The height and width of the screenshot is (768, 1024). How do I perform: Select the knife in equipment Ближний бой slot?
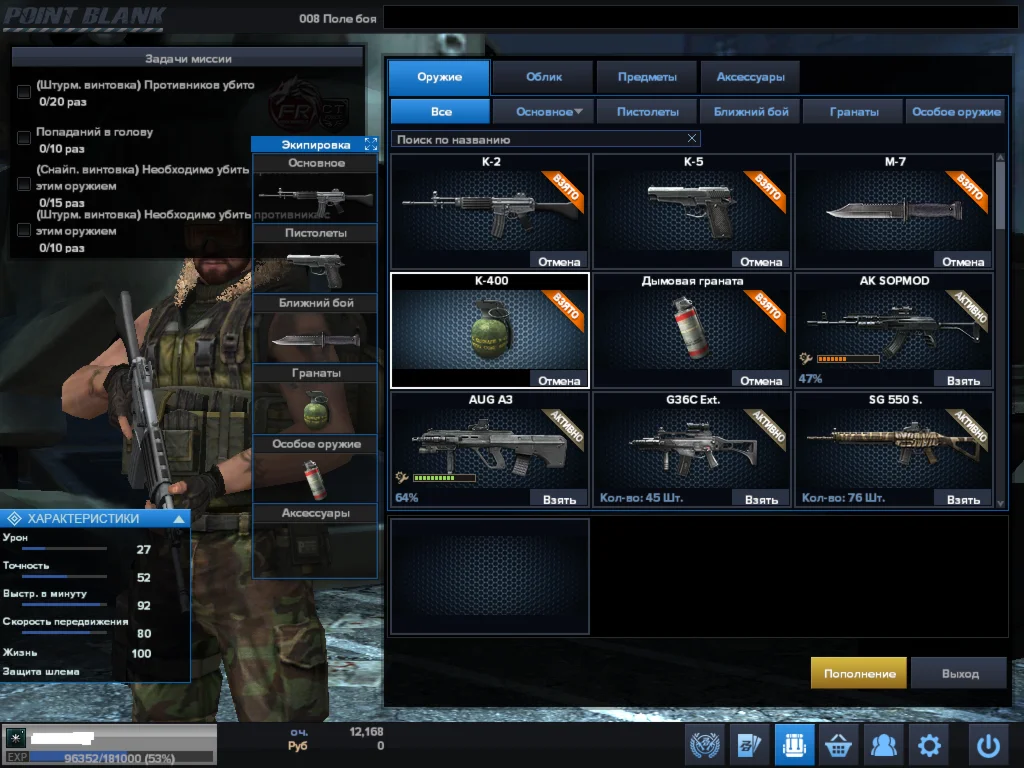click(x=315, y=338)
